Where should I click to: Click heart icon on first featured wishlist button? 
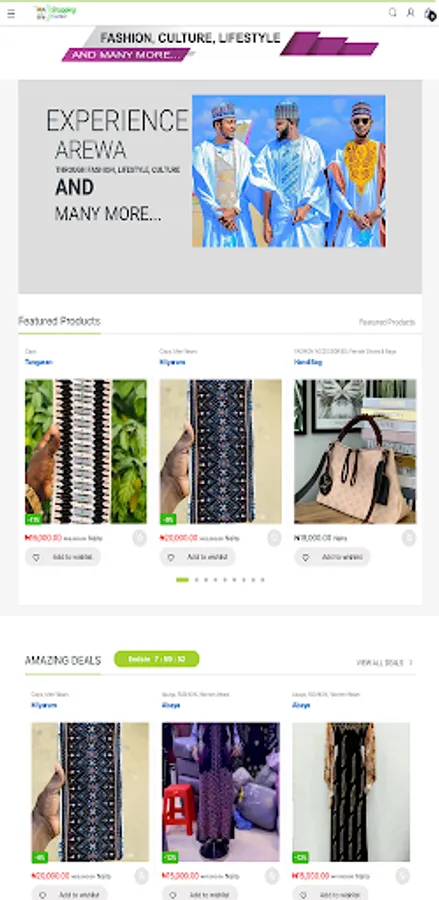tap(36, 557)
